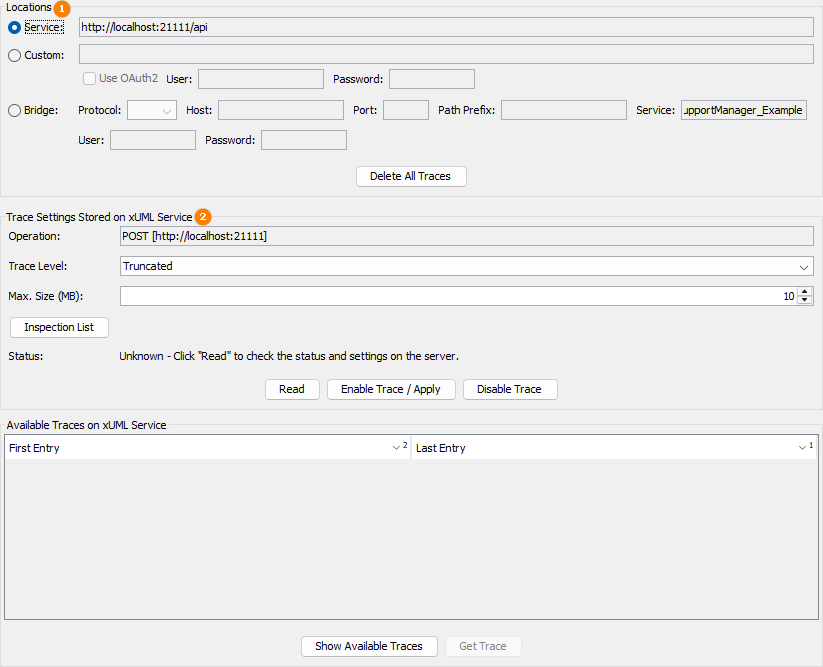Click the Max. Size (MB) input field
Image resolution: width=823 pixels, height=667 pixels.
tap(450, 296)
